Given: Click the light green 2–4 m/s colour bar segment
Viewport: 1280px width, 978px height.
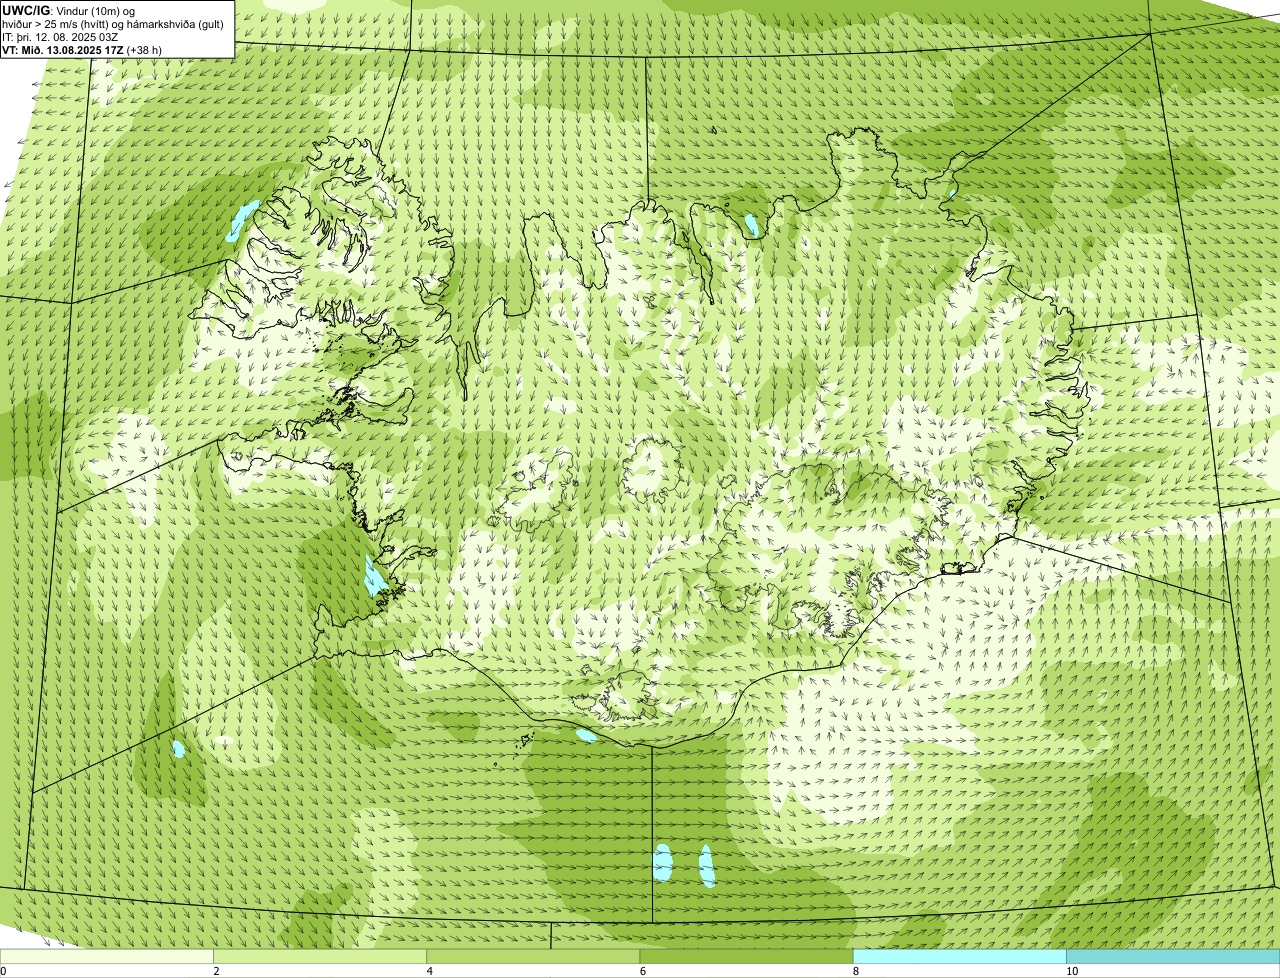Looking at the screenshot, I should pyautogui.click(x=320, y=957).
